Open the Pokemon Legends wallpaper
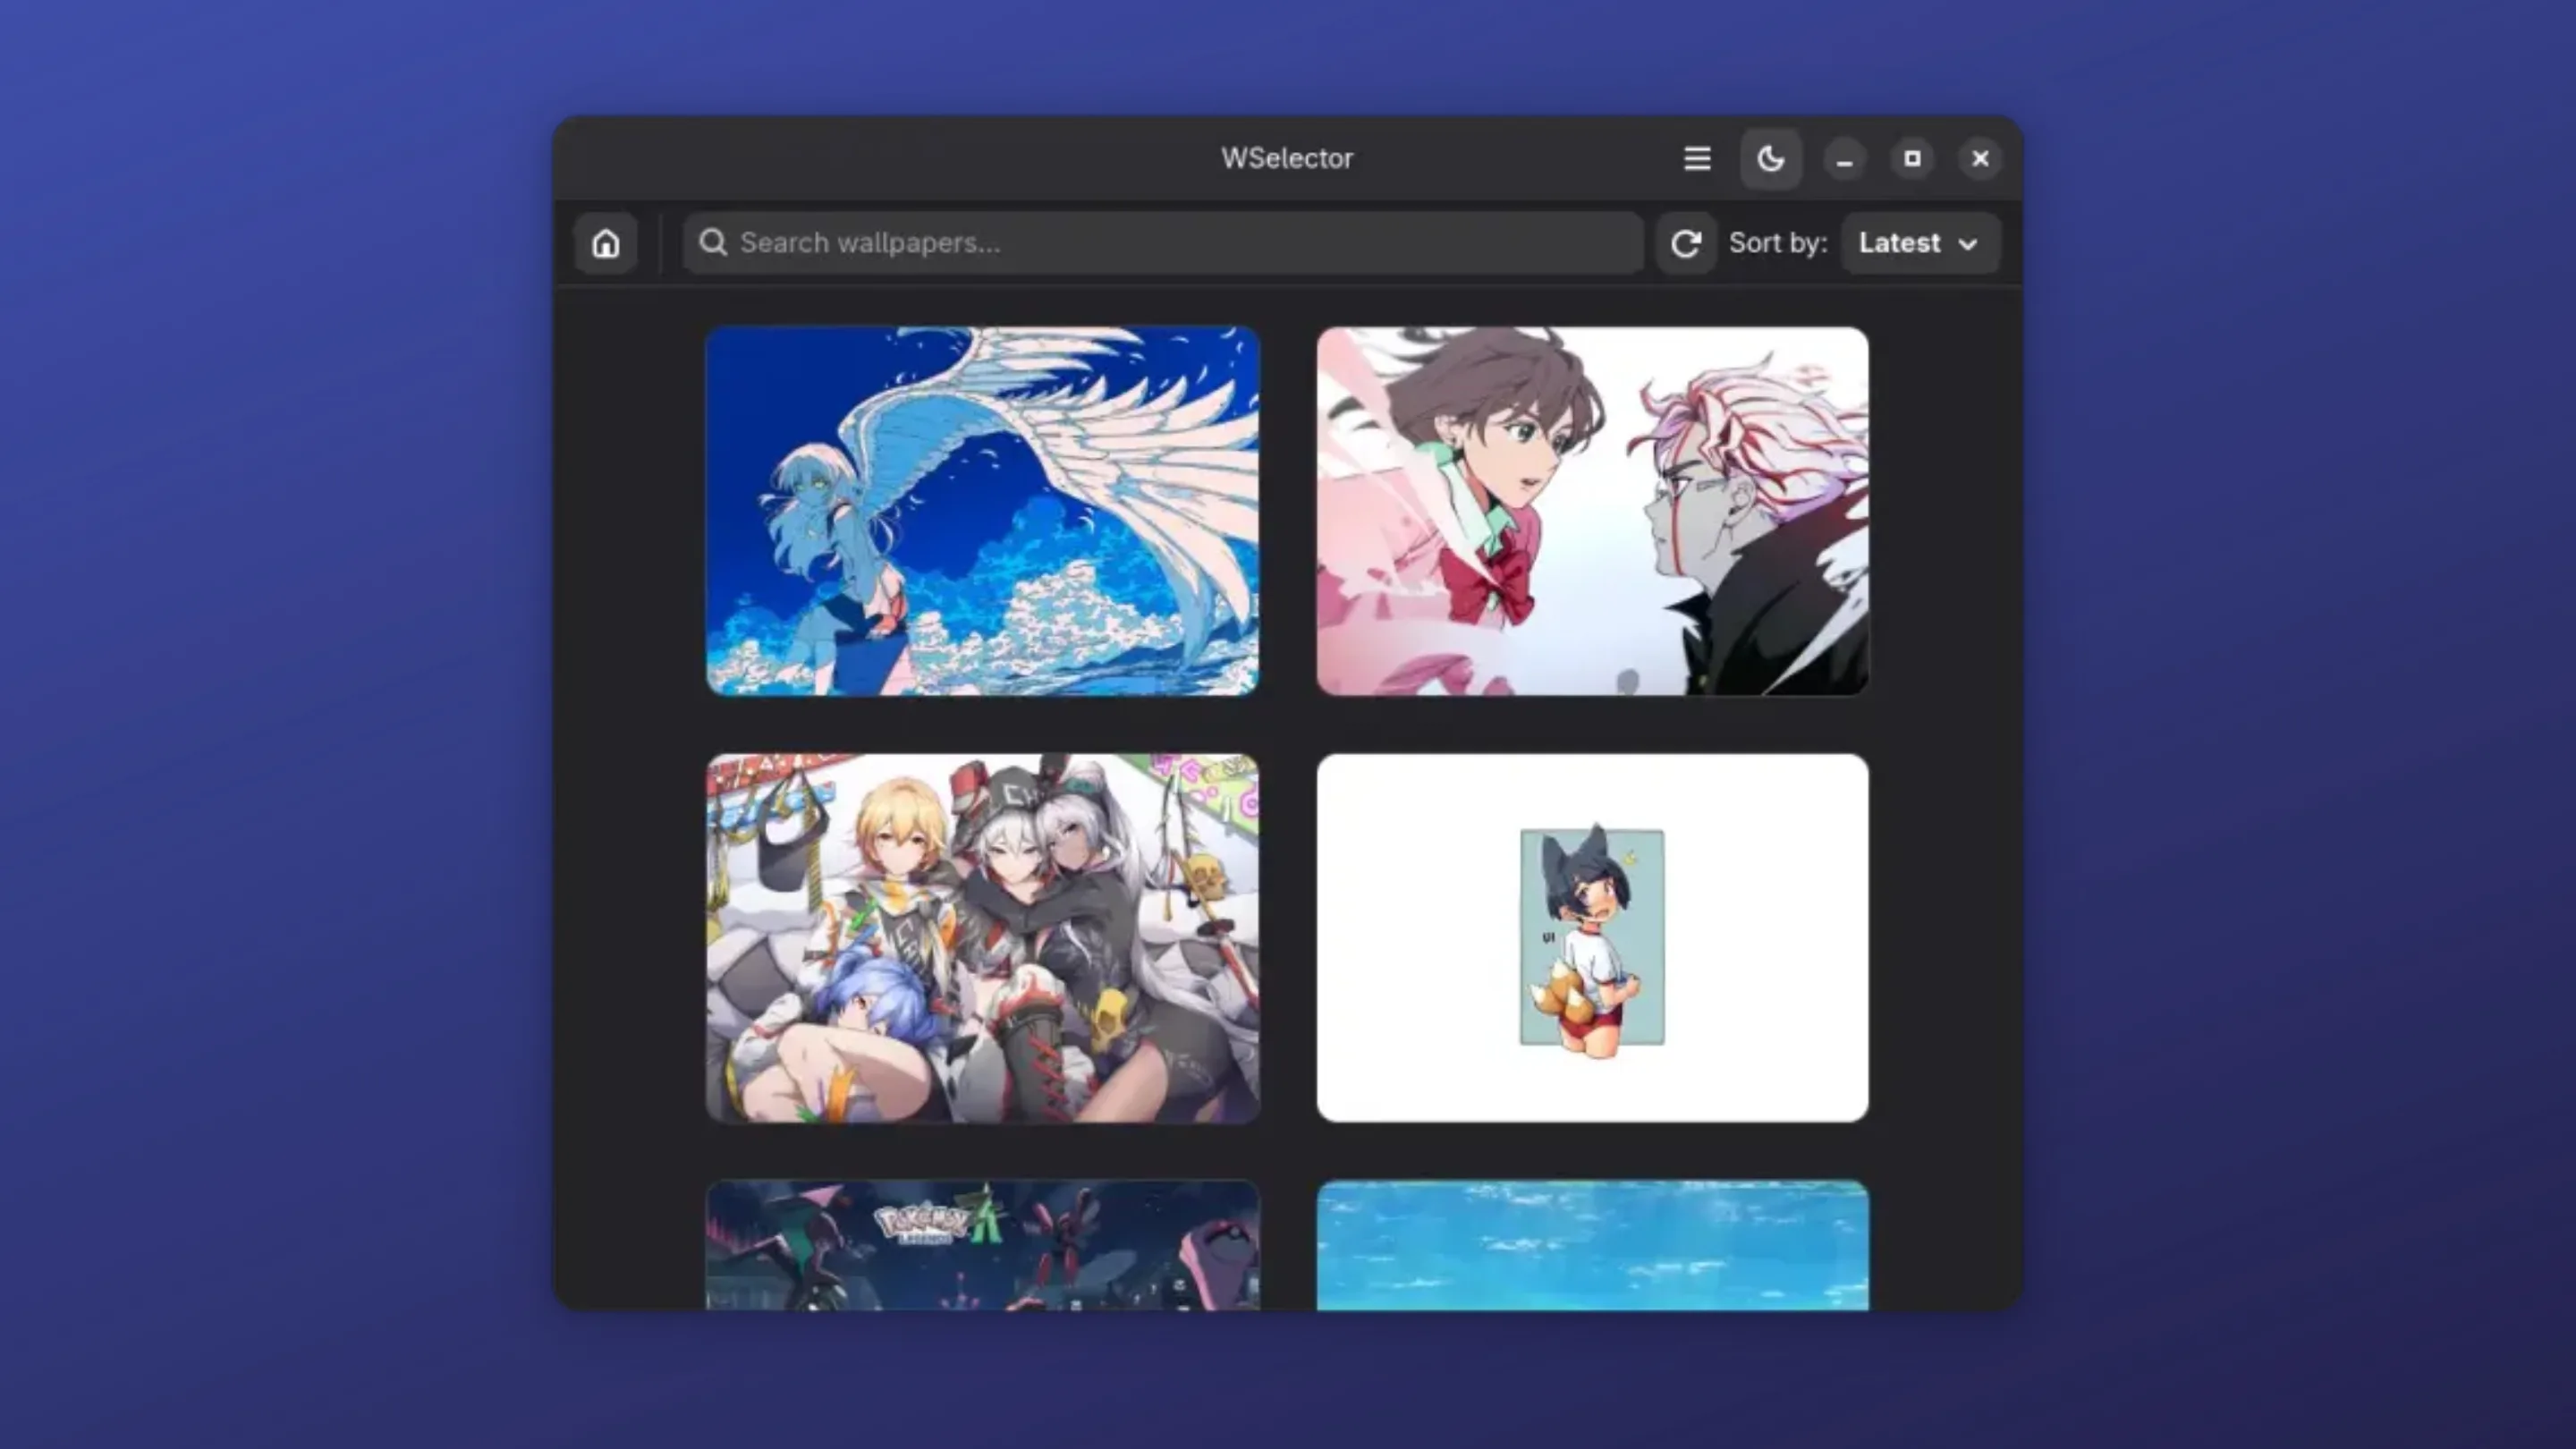This screenshot has height=1449, width=2576. pyautogui.click(x=982, y=1245)
